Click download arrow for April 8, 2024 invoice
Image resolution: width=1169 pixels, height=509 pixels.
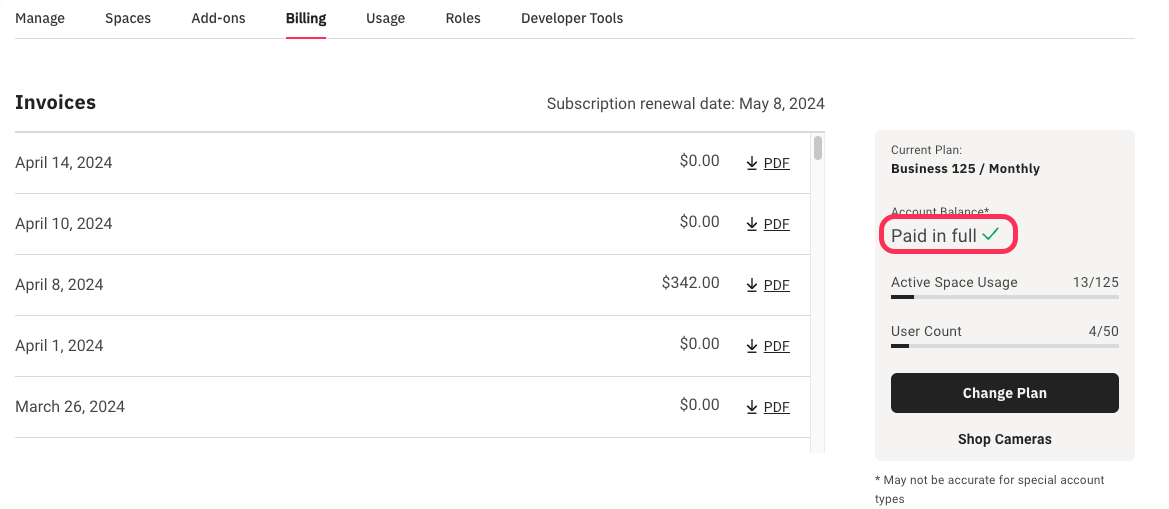point(752,285)
